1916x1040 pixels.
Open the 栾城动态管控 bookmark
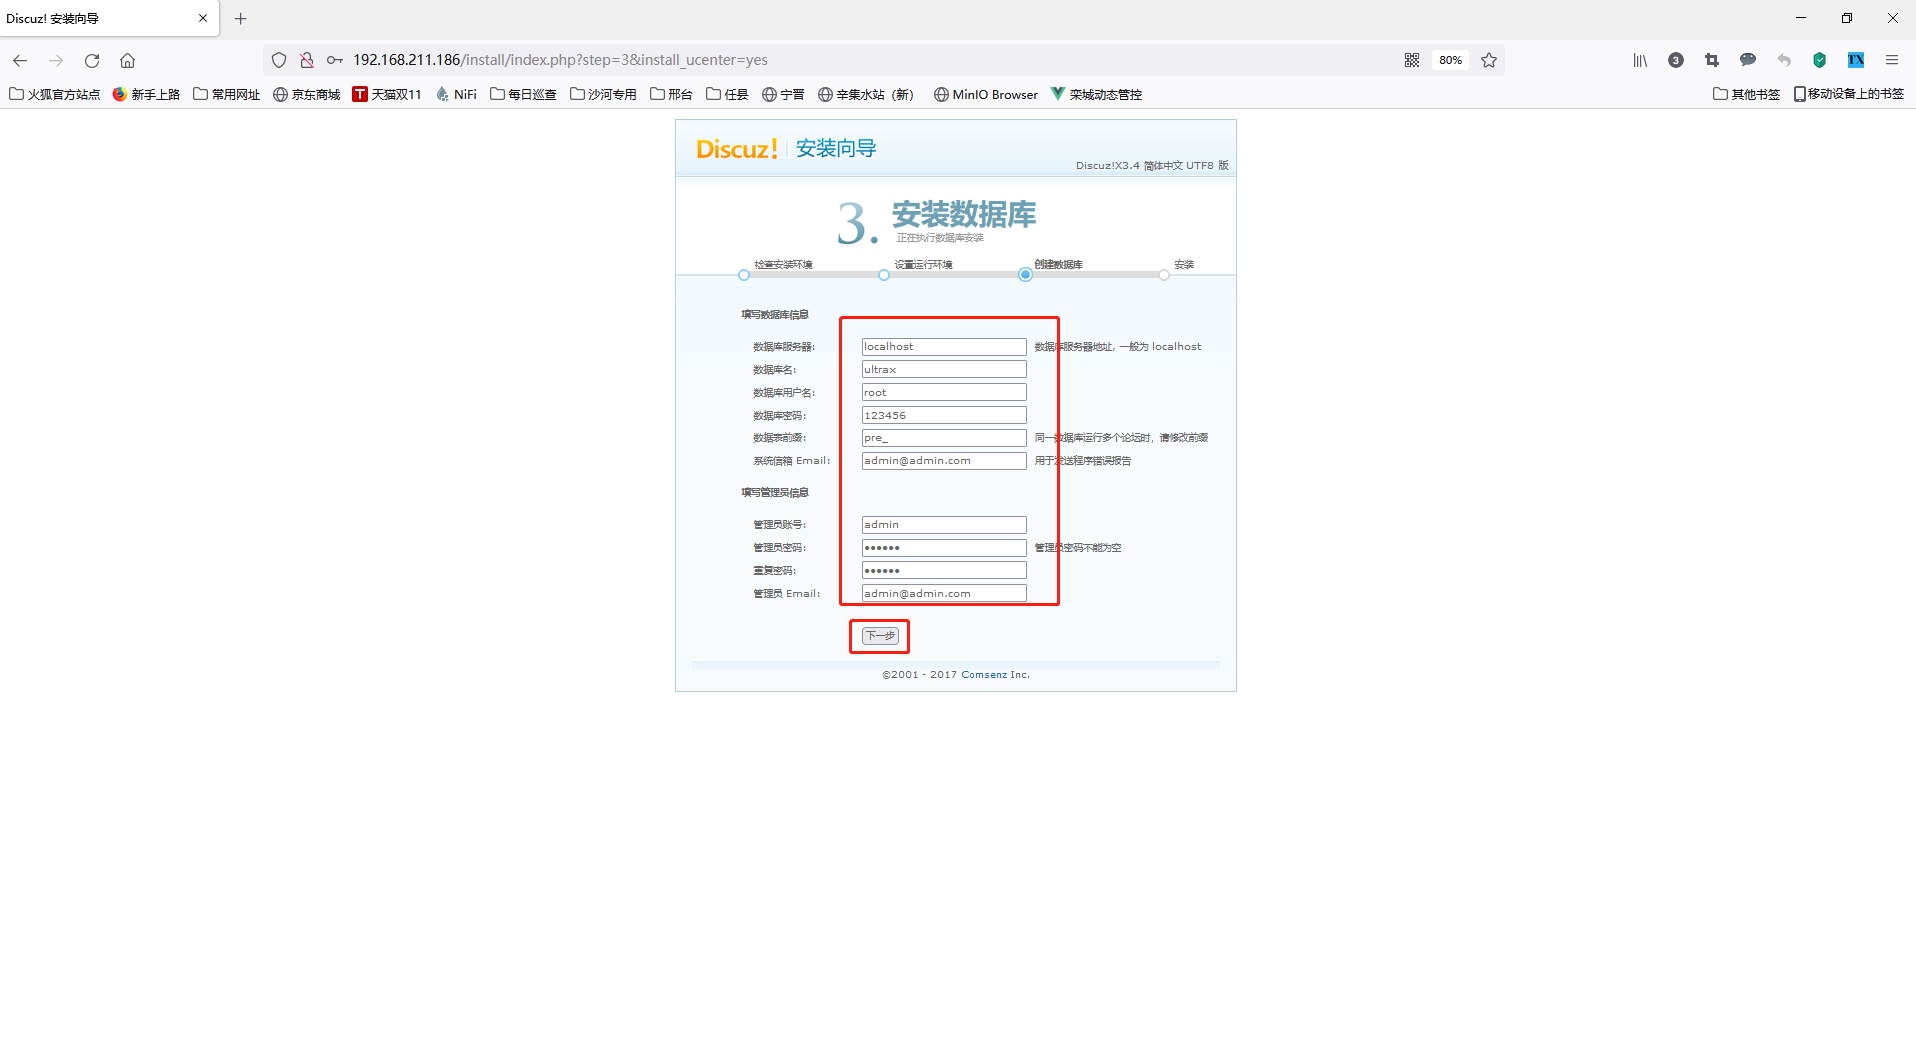point(1096,94)
